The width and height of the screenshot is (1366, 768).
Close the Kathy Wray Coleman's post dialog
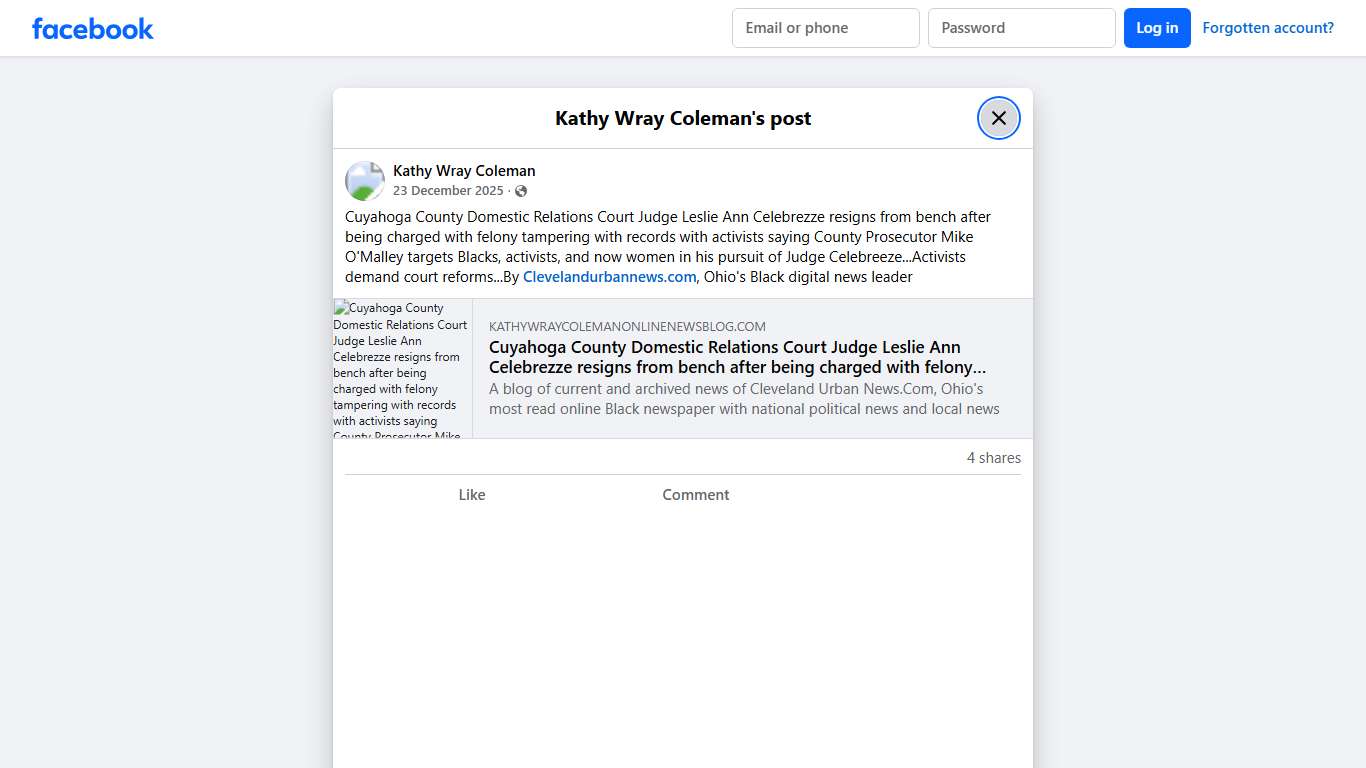[x=998, y=118]
